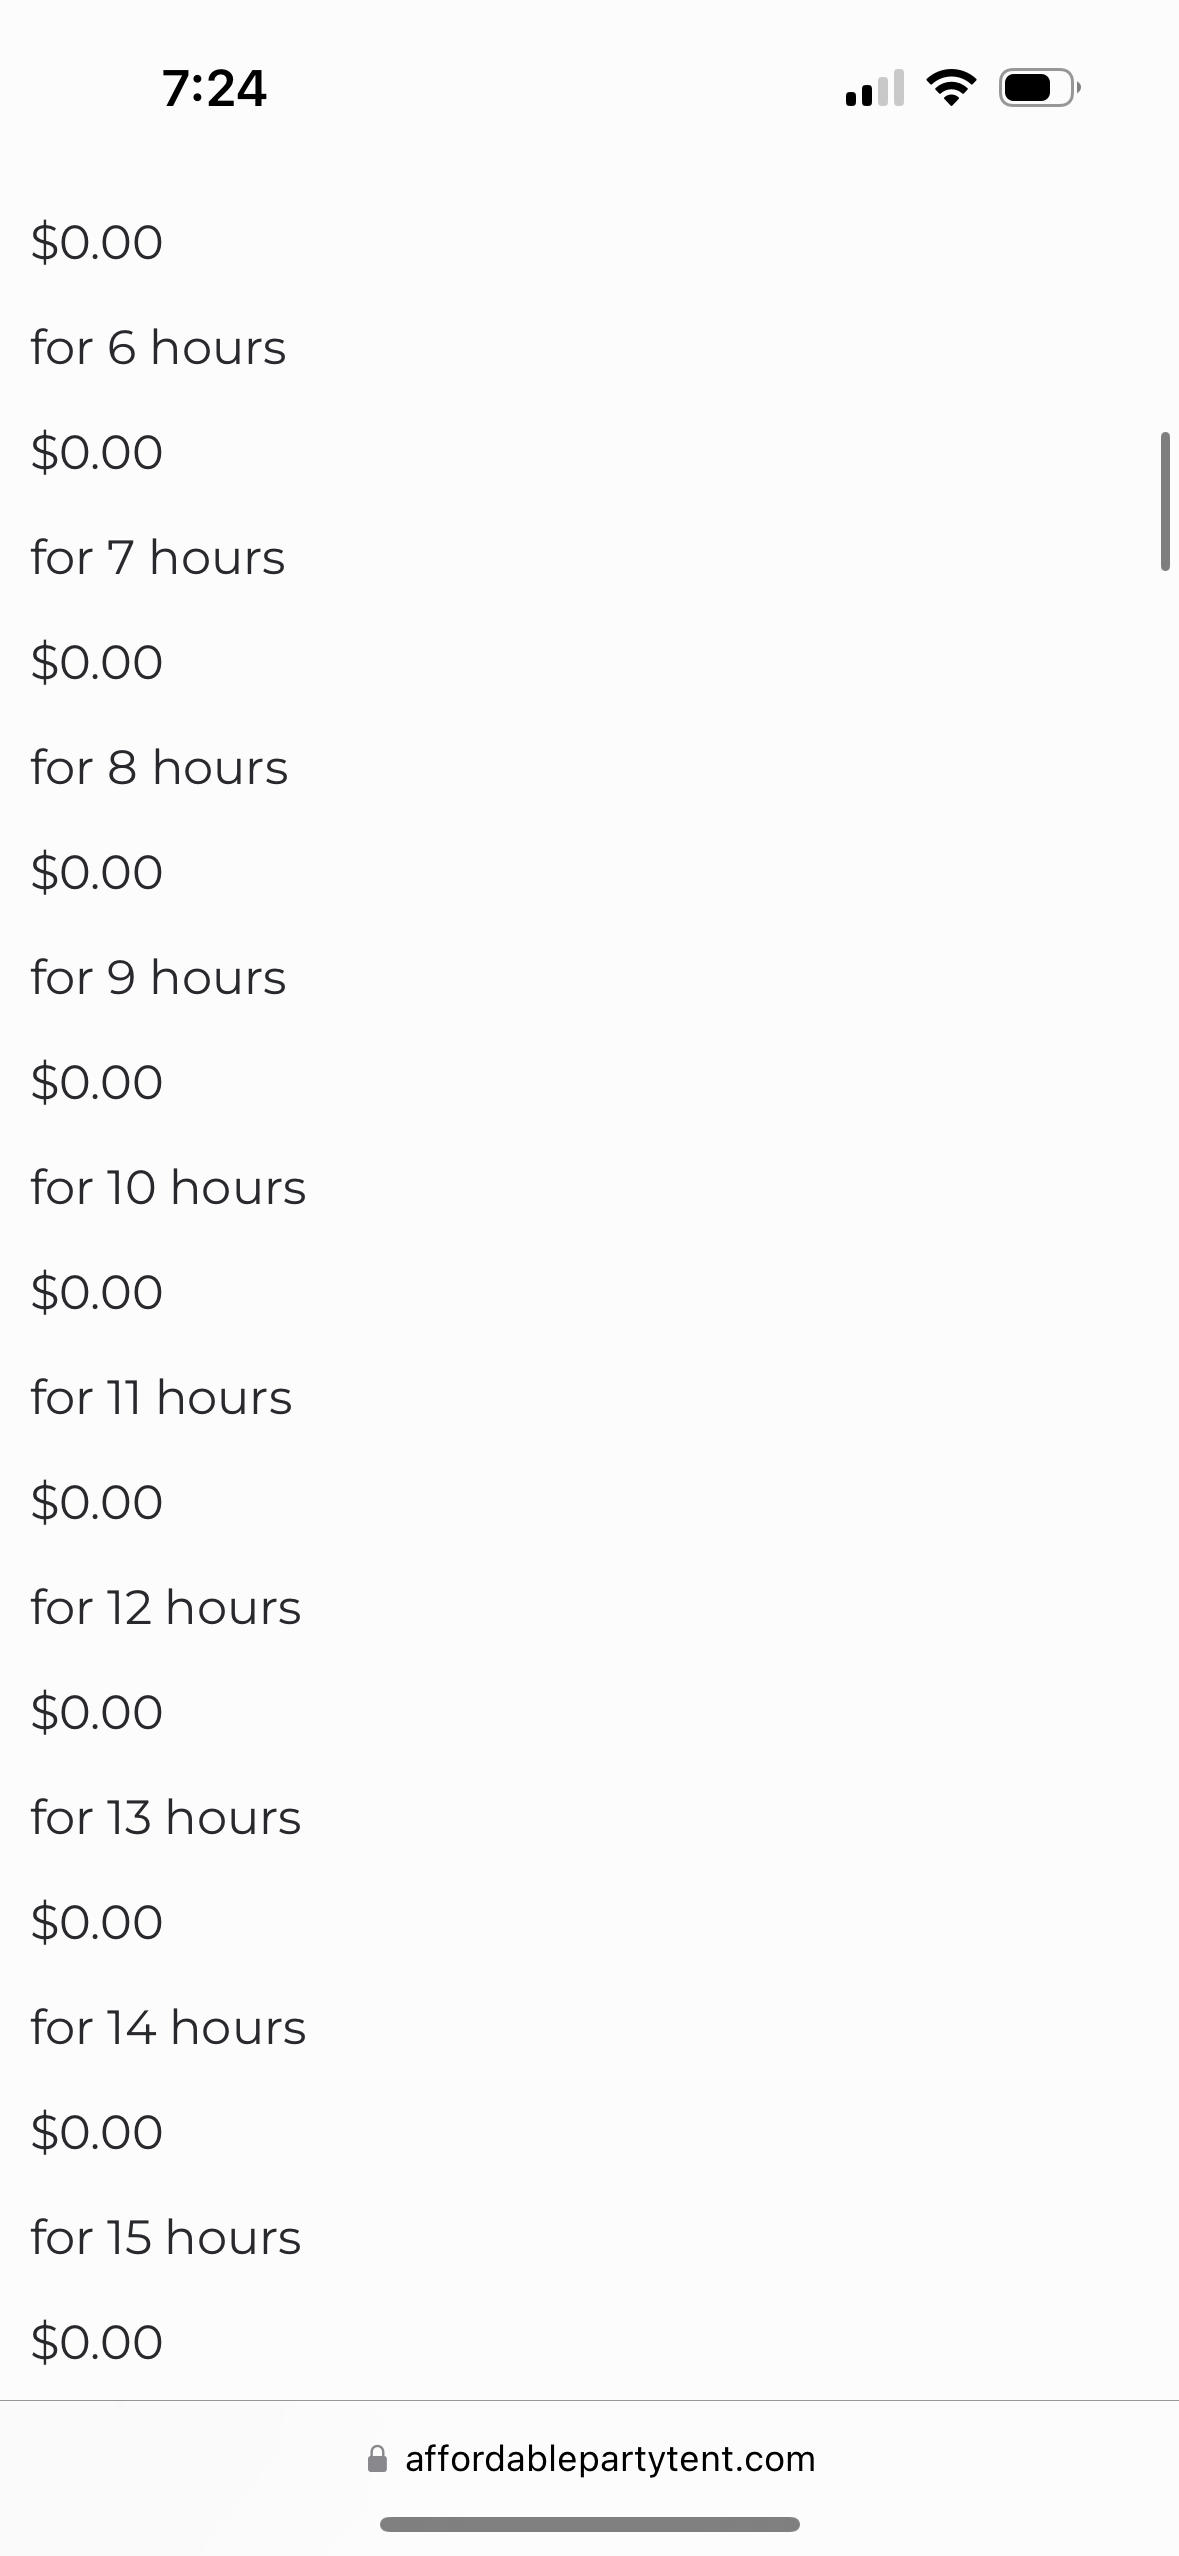Click the "for 10 hours" label
1179x2556 pixels.
tap(168, 1188)
